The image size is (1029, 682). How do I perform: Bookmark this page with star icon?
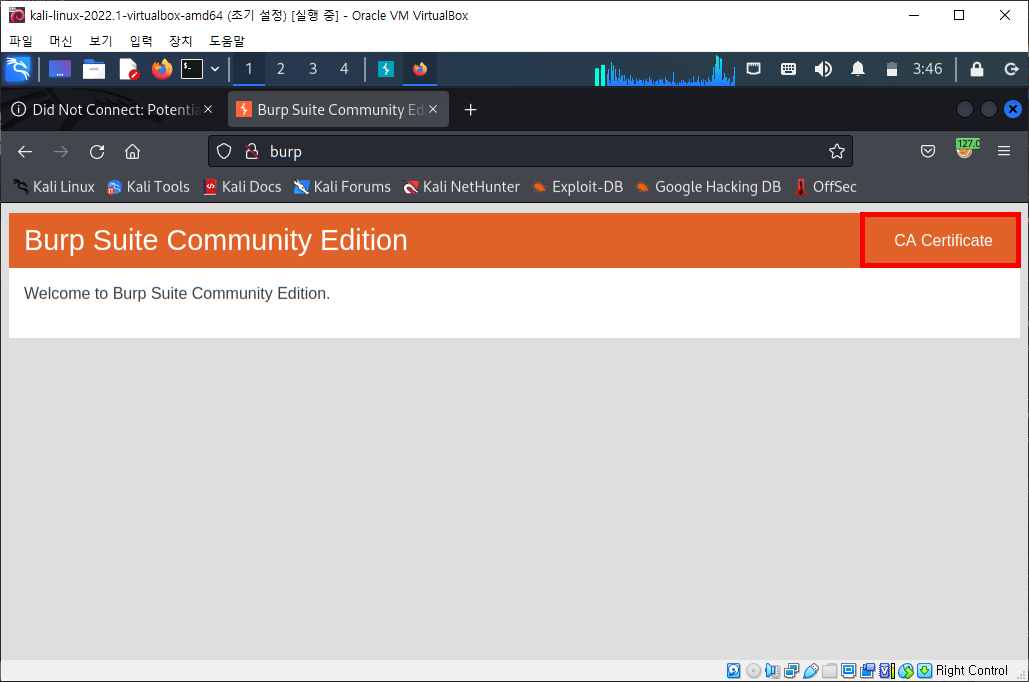pos(837,152)
